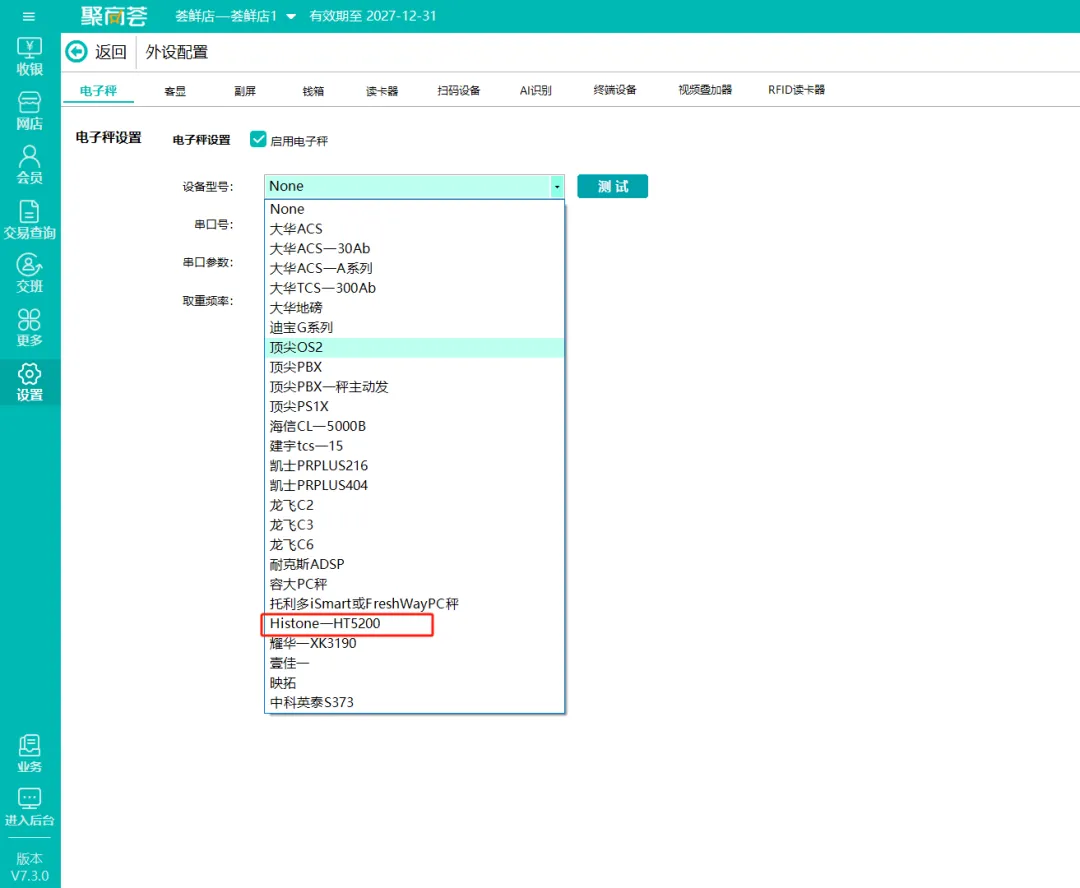
Task: Switch to the 扫码设备 tab
Action: coord(459,90)
